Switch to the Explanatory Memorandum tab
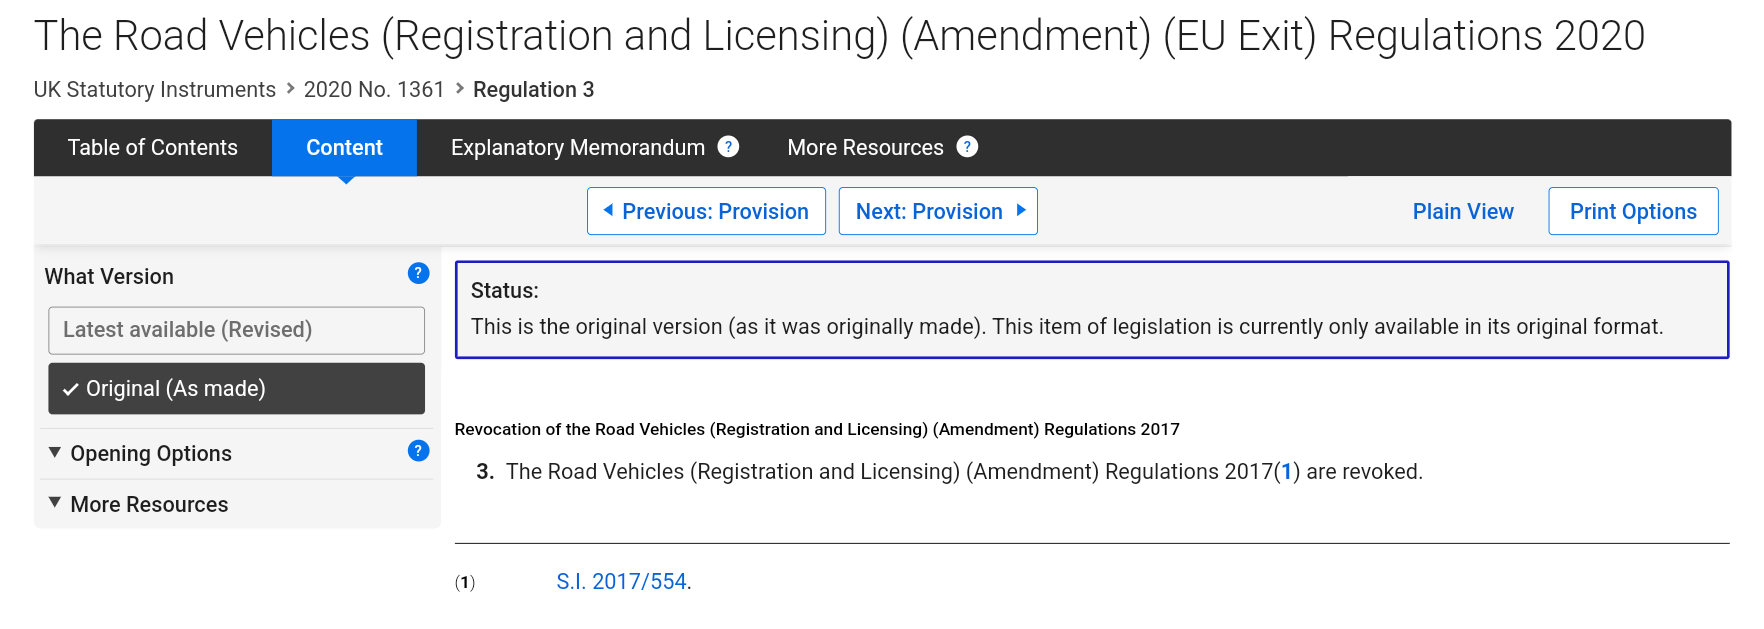The height and width of the screenshot is (629, 1764). (577, 148)
